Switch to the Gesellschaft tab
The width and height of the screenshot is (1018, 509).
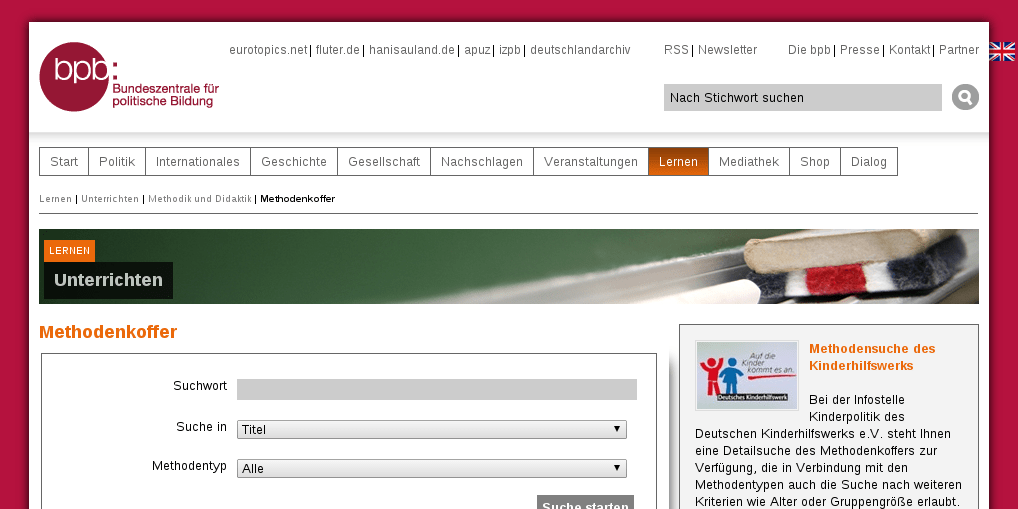384,162
